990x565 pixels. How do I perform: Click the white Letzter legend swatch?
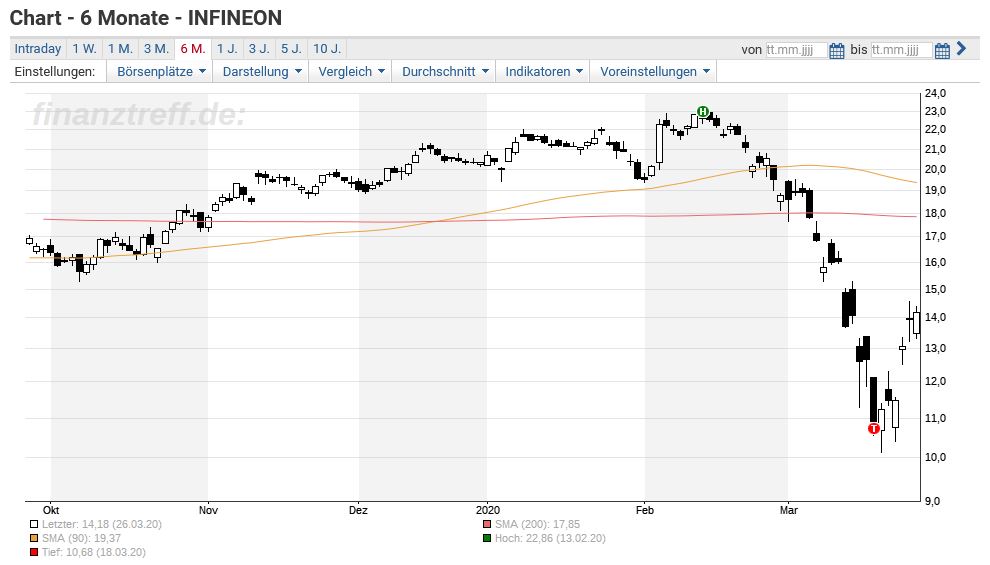[33, 524]
